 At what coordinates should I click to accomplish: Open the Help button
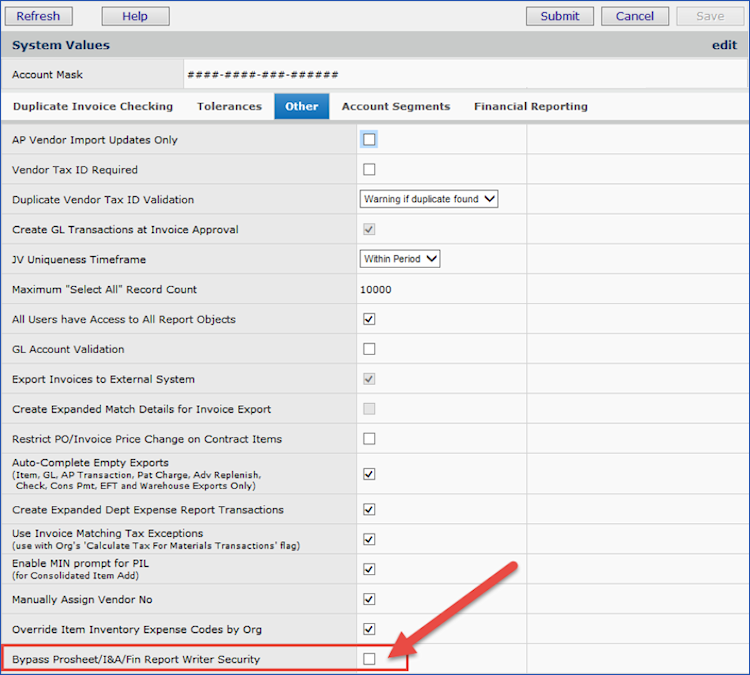[x=135, y=16]
